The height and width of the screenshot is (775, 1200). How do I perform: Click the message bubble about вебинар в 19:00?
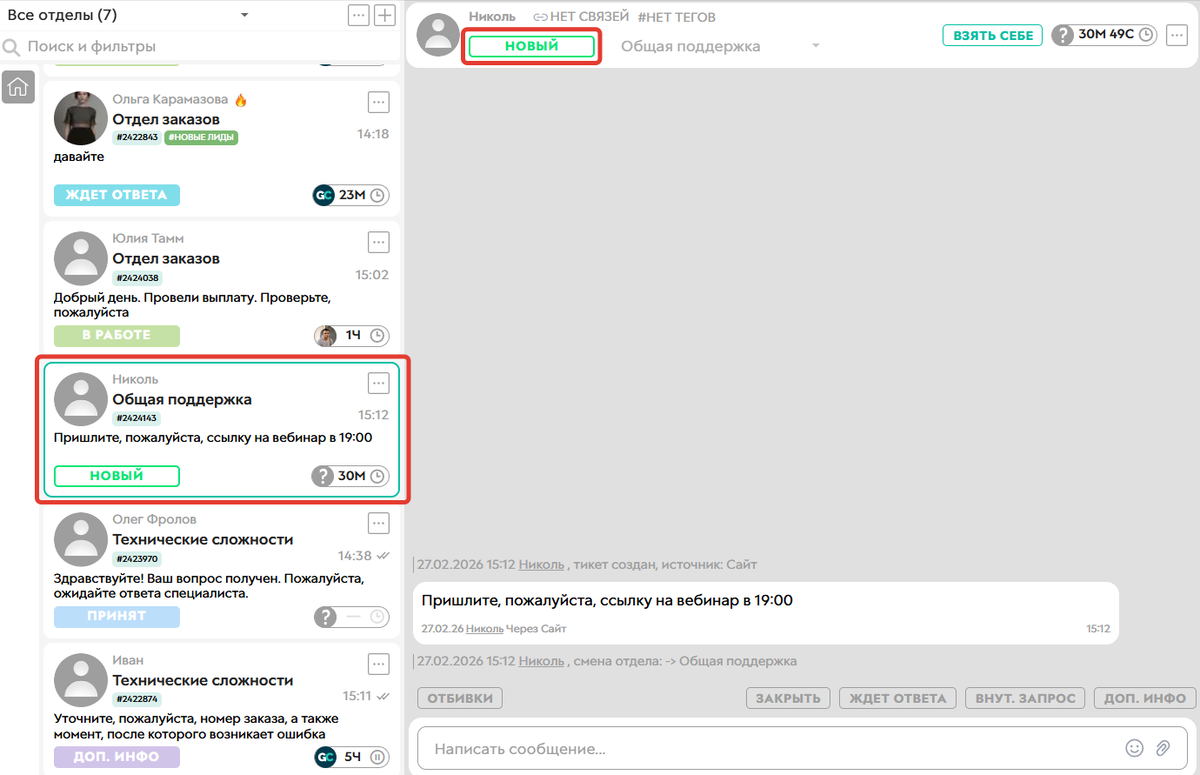(765, 612)
